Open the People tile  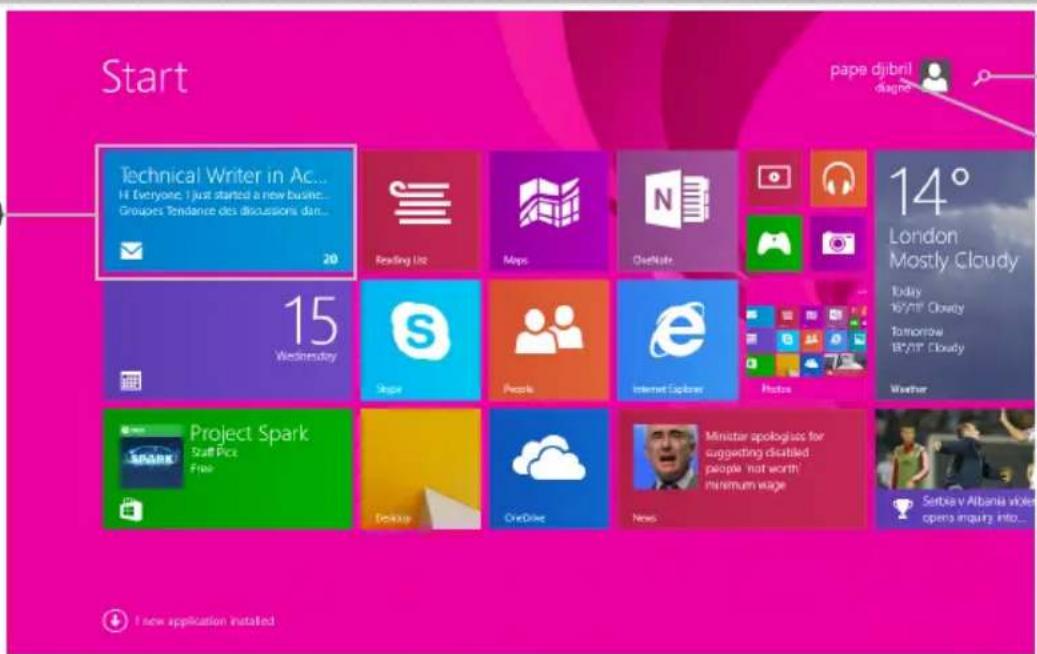[x=549, y=340]
